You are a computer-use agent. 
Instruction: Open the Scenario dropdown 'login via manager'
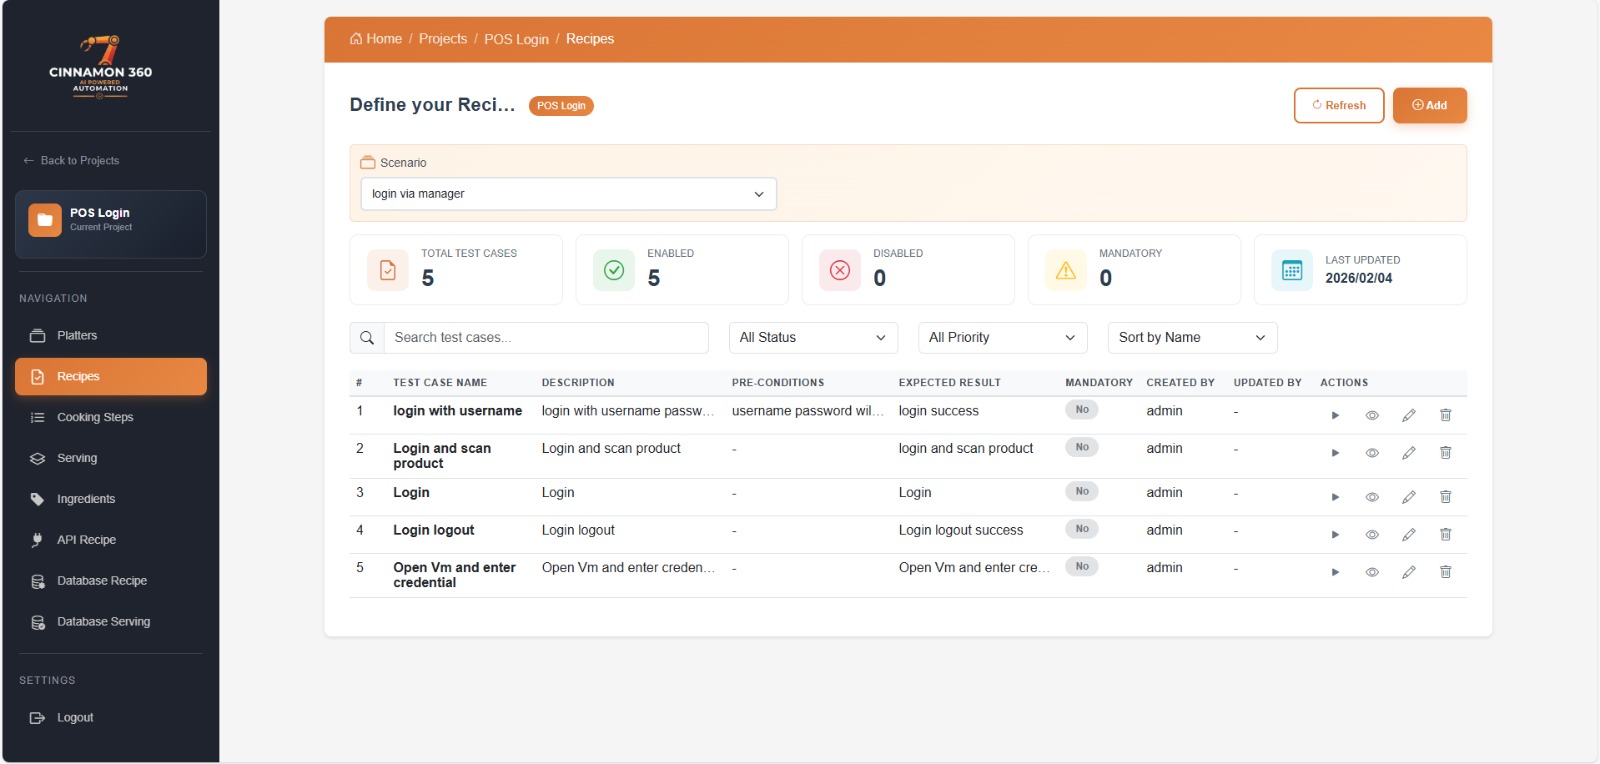568,194
